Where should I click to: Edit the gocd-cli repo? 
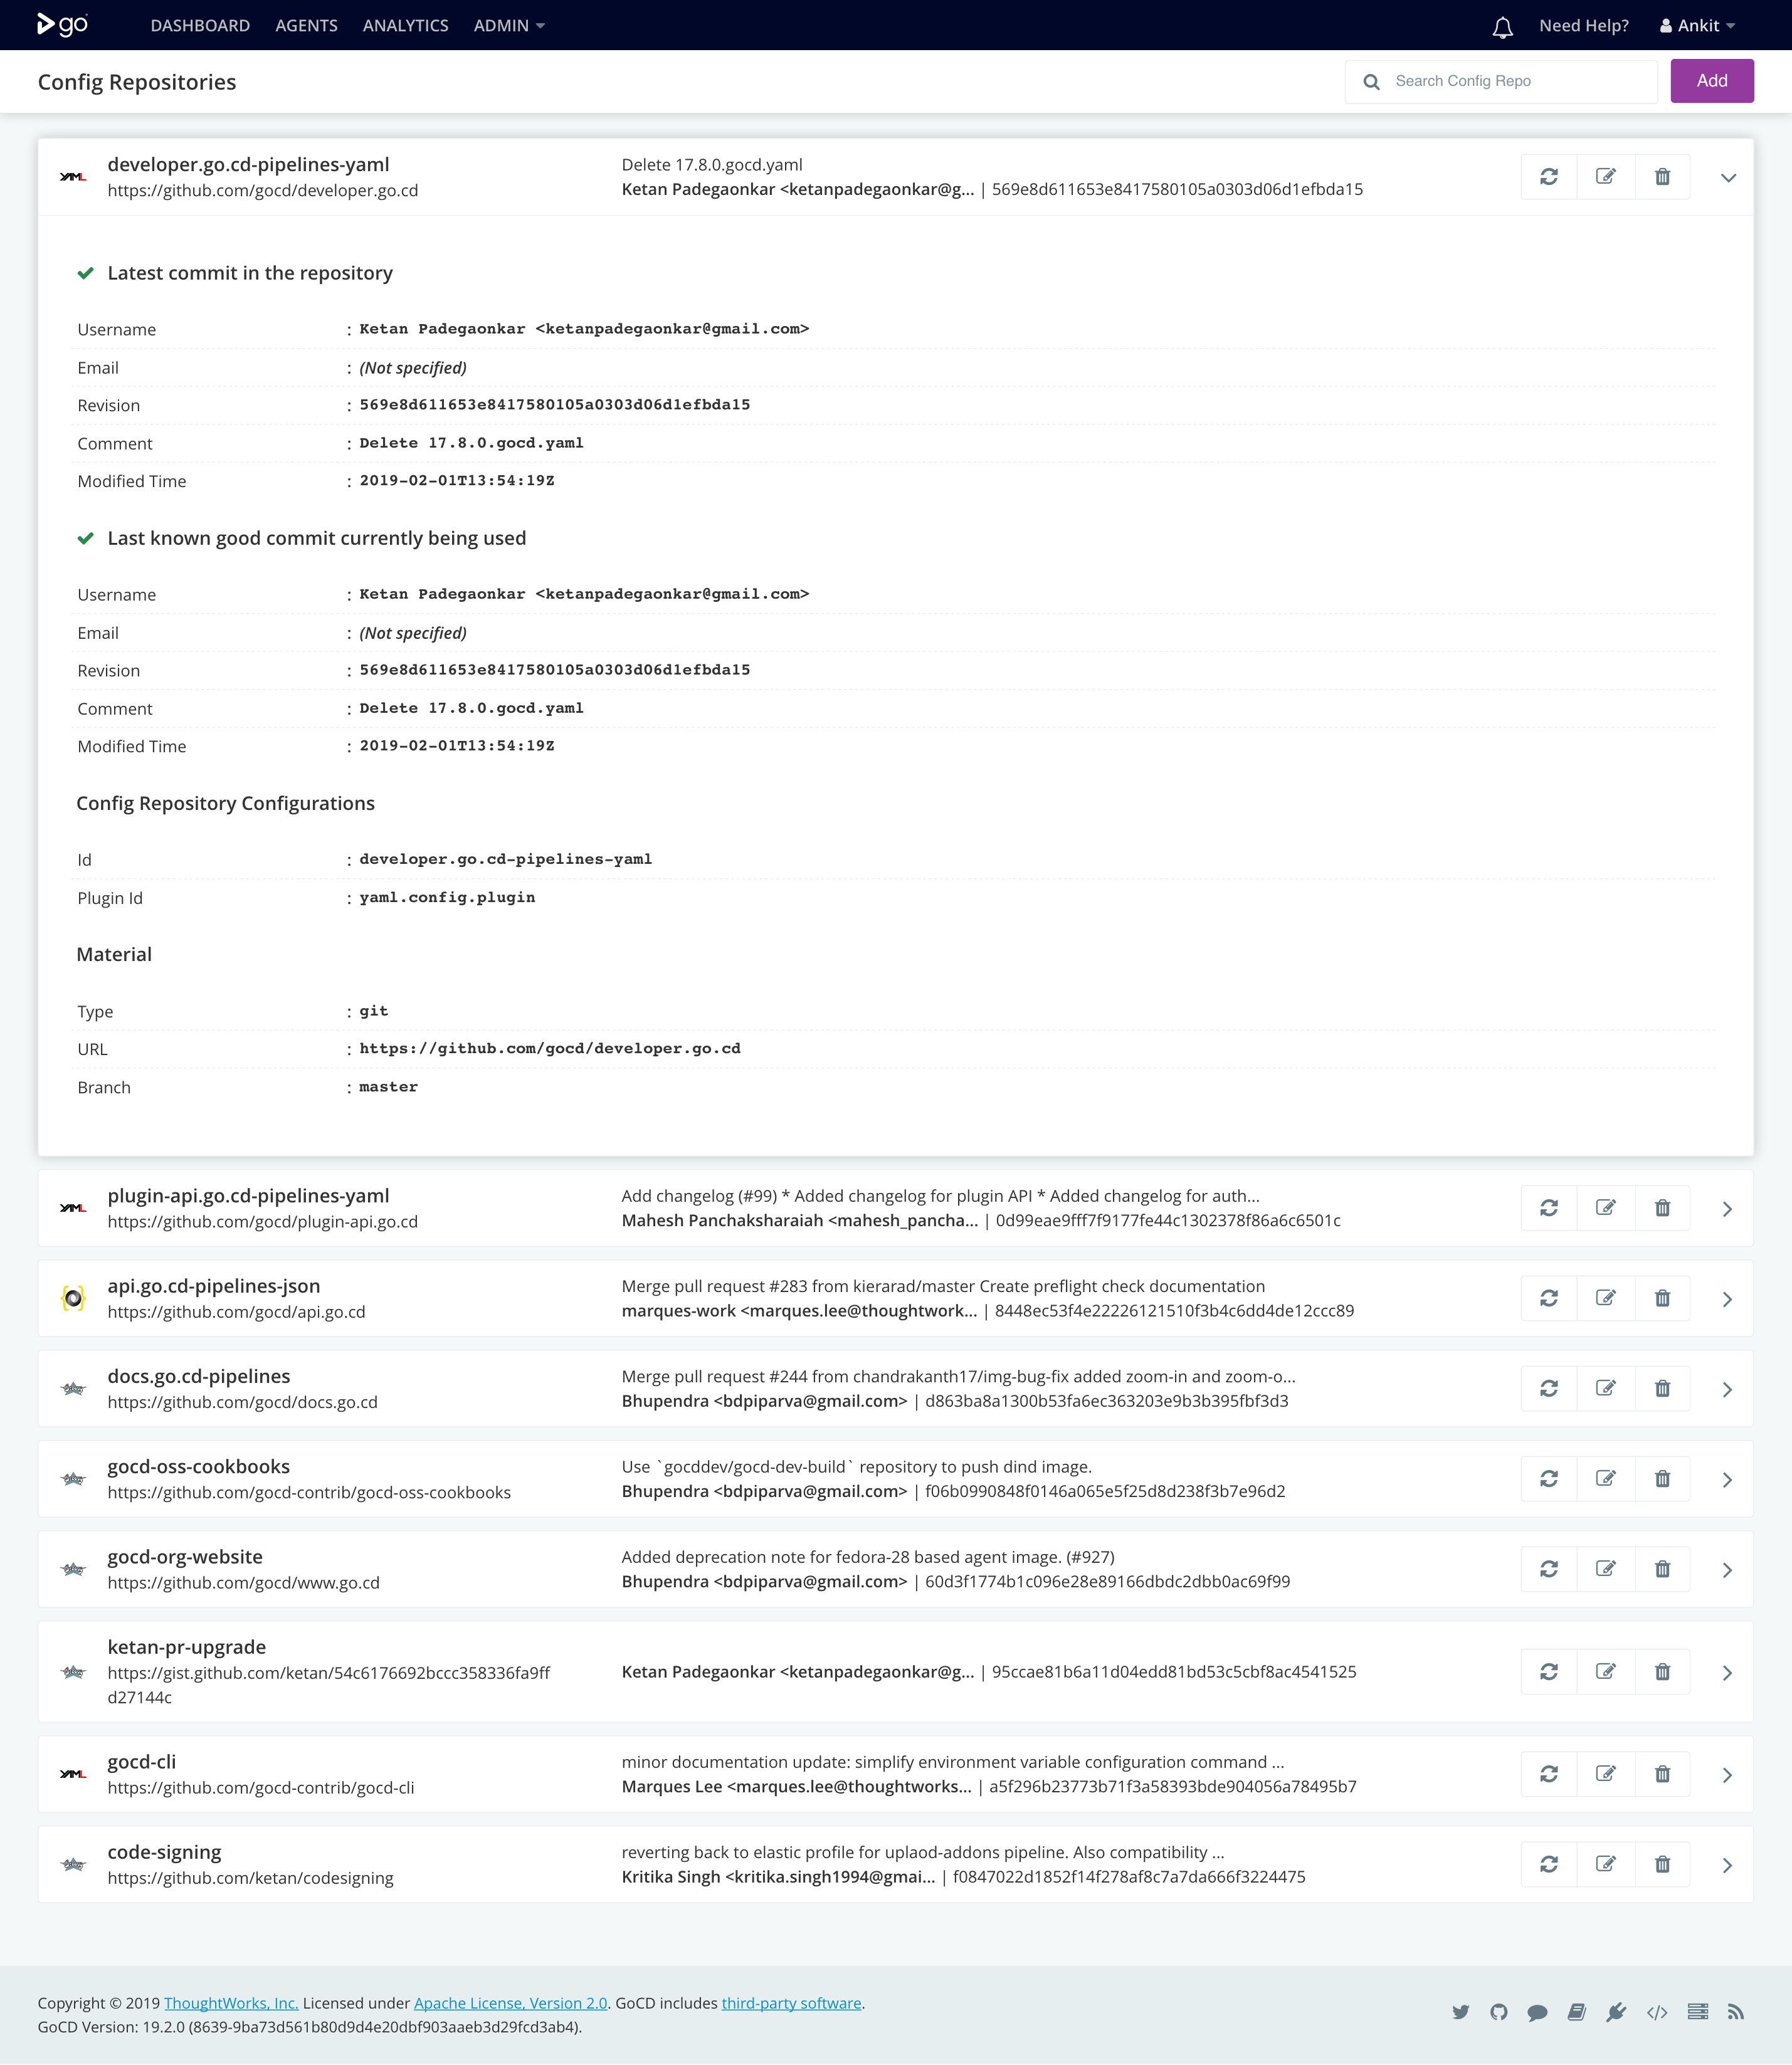click(x=1606, y=1774)
